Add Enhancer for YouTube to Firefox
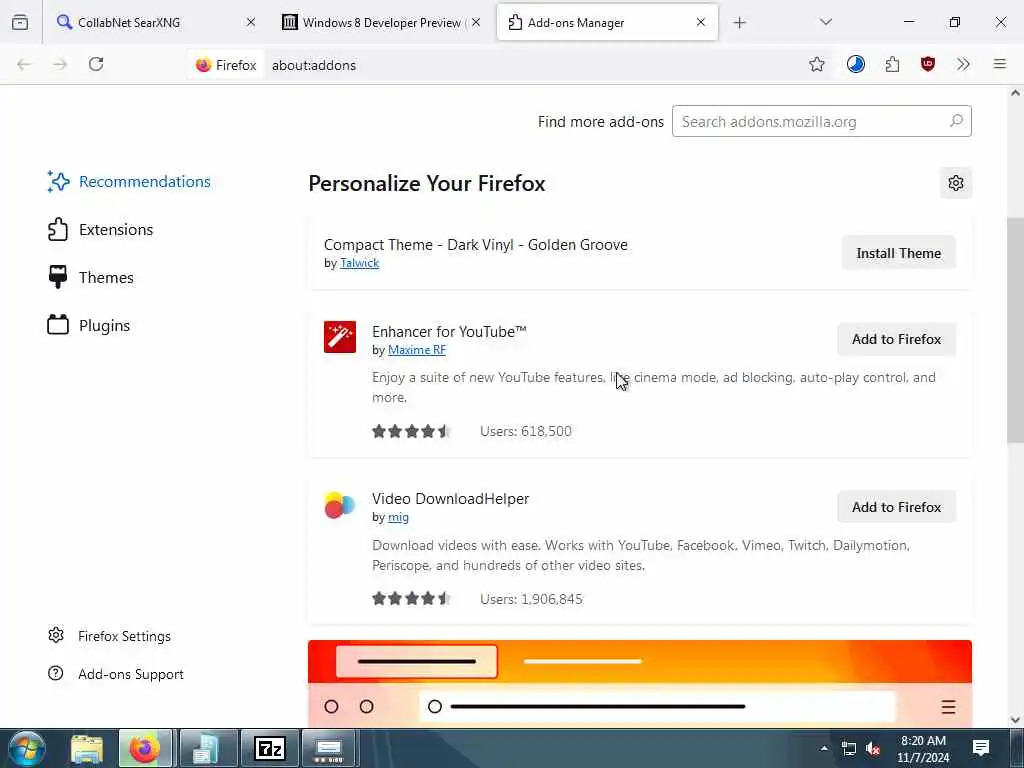Image resolution: width=1024 pixels, height=768 pixels. pyautogui.click(x=896, y=340)
